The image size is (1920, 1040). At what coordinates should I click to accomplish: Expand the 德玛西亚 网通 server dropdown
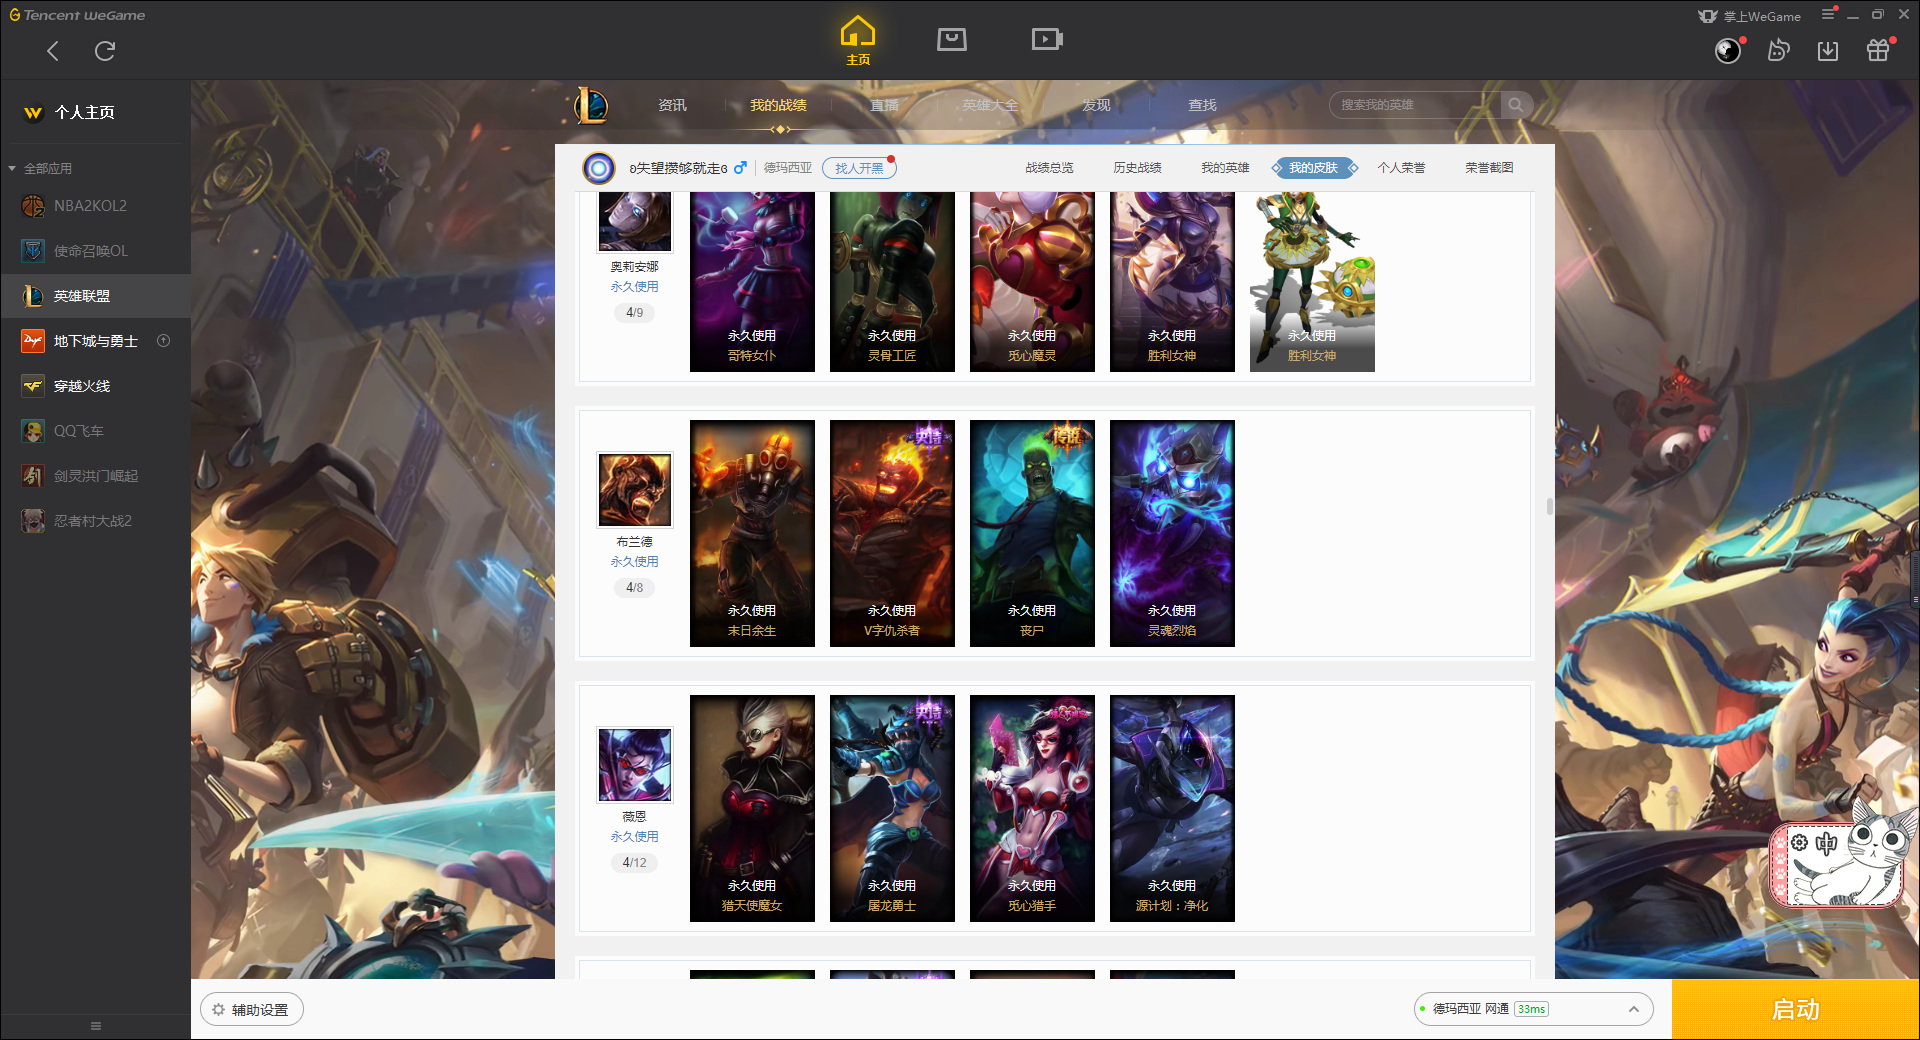1533,1009
